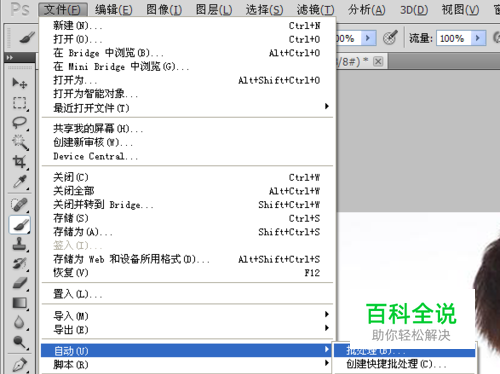Open the opacity slider dropdown arrow

point(368,38)
